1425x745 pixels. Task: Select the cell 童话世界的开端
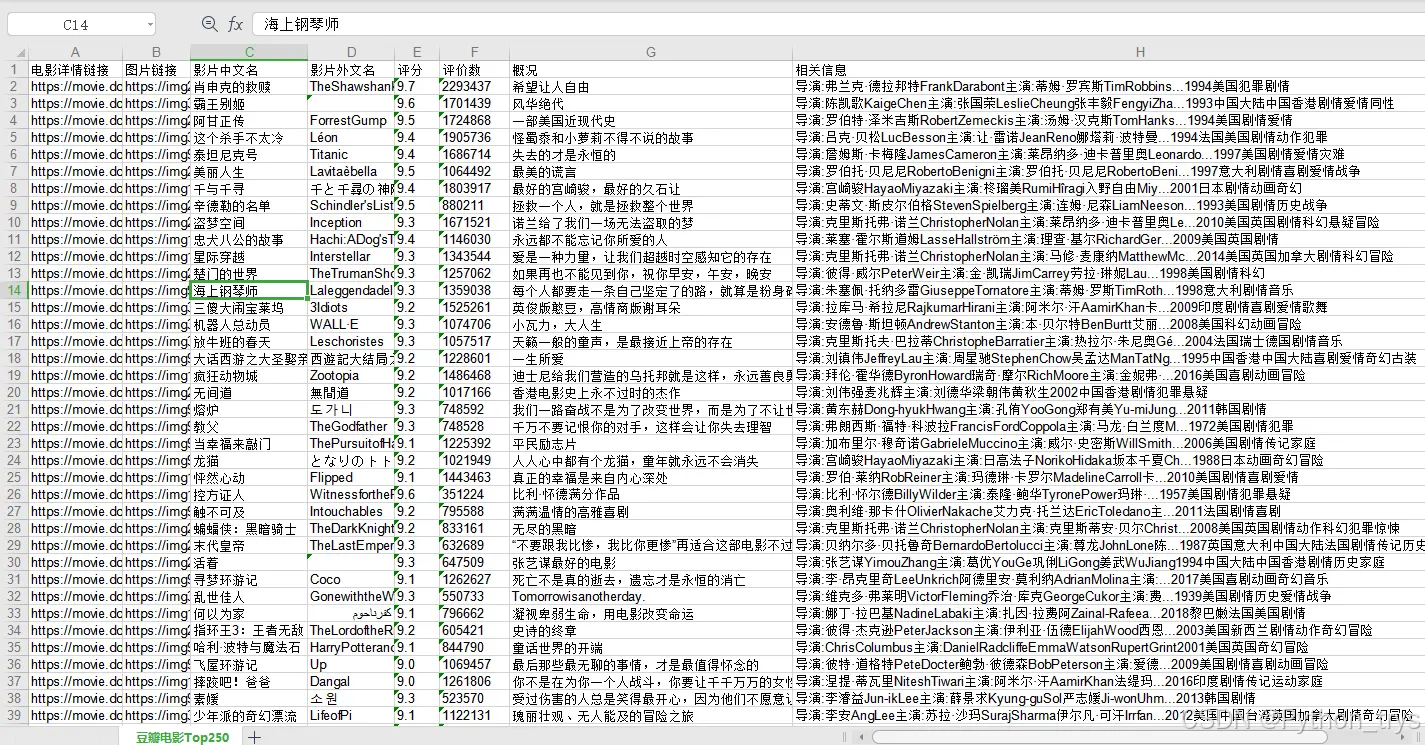[651, 648]
